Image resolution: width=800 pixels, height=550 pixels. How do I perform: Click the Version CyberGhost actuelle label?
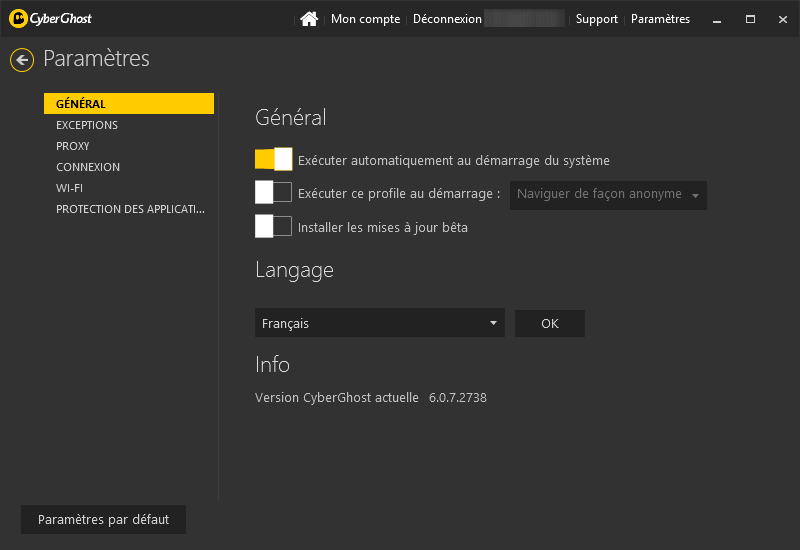[x=337, y=397]
